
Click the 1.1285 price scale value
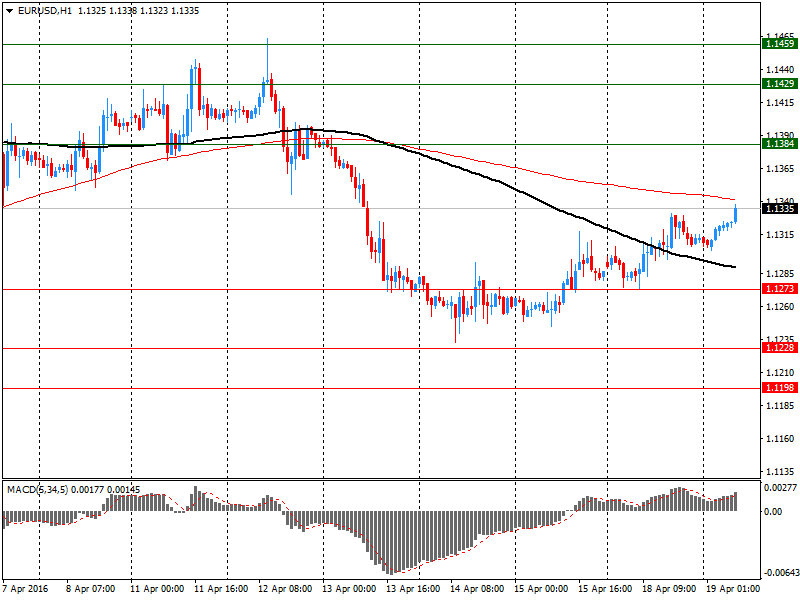coord(780,273)
